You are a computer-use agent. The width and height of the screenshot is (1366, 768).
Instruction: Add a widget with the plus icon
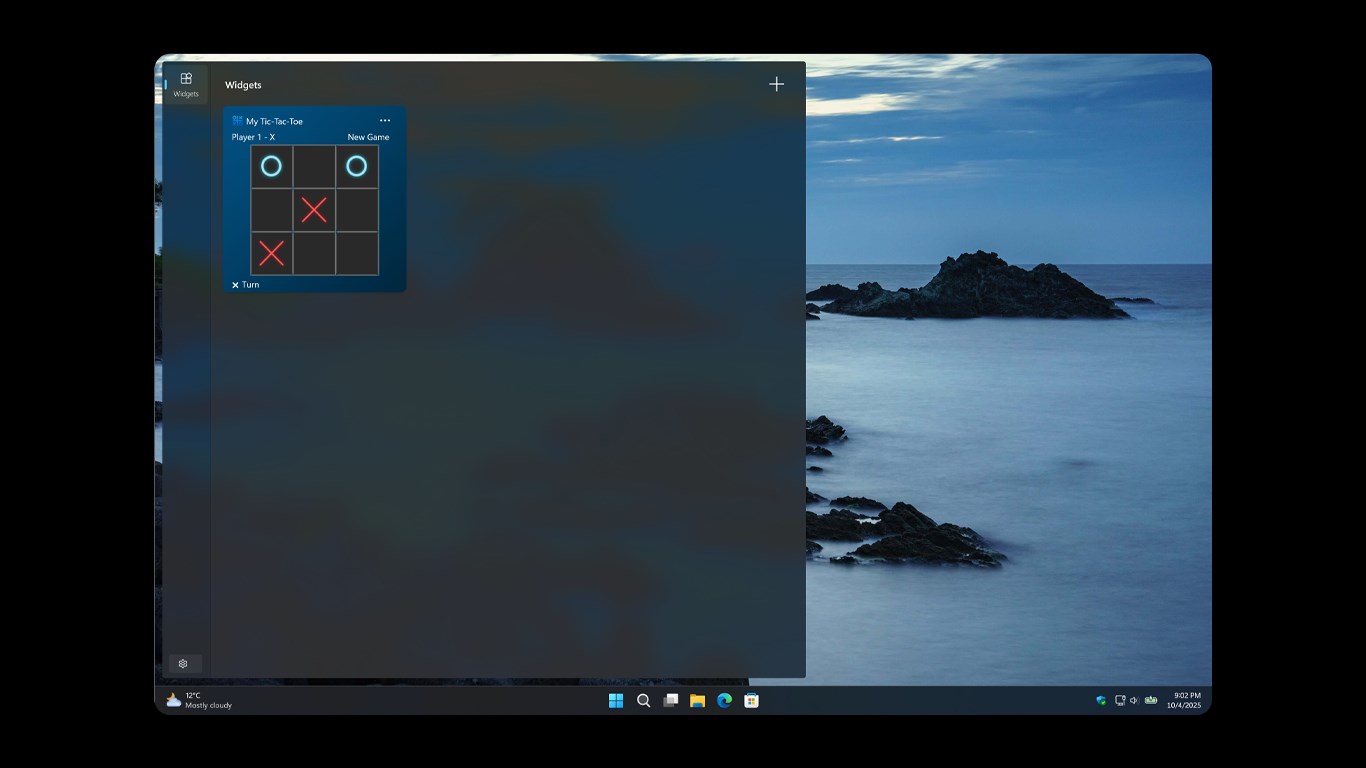pyautogui.click(x=776, y=84)
